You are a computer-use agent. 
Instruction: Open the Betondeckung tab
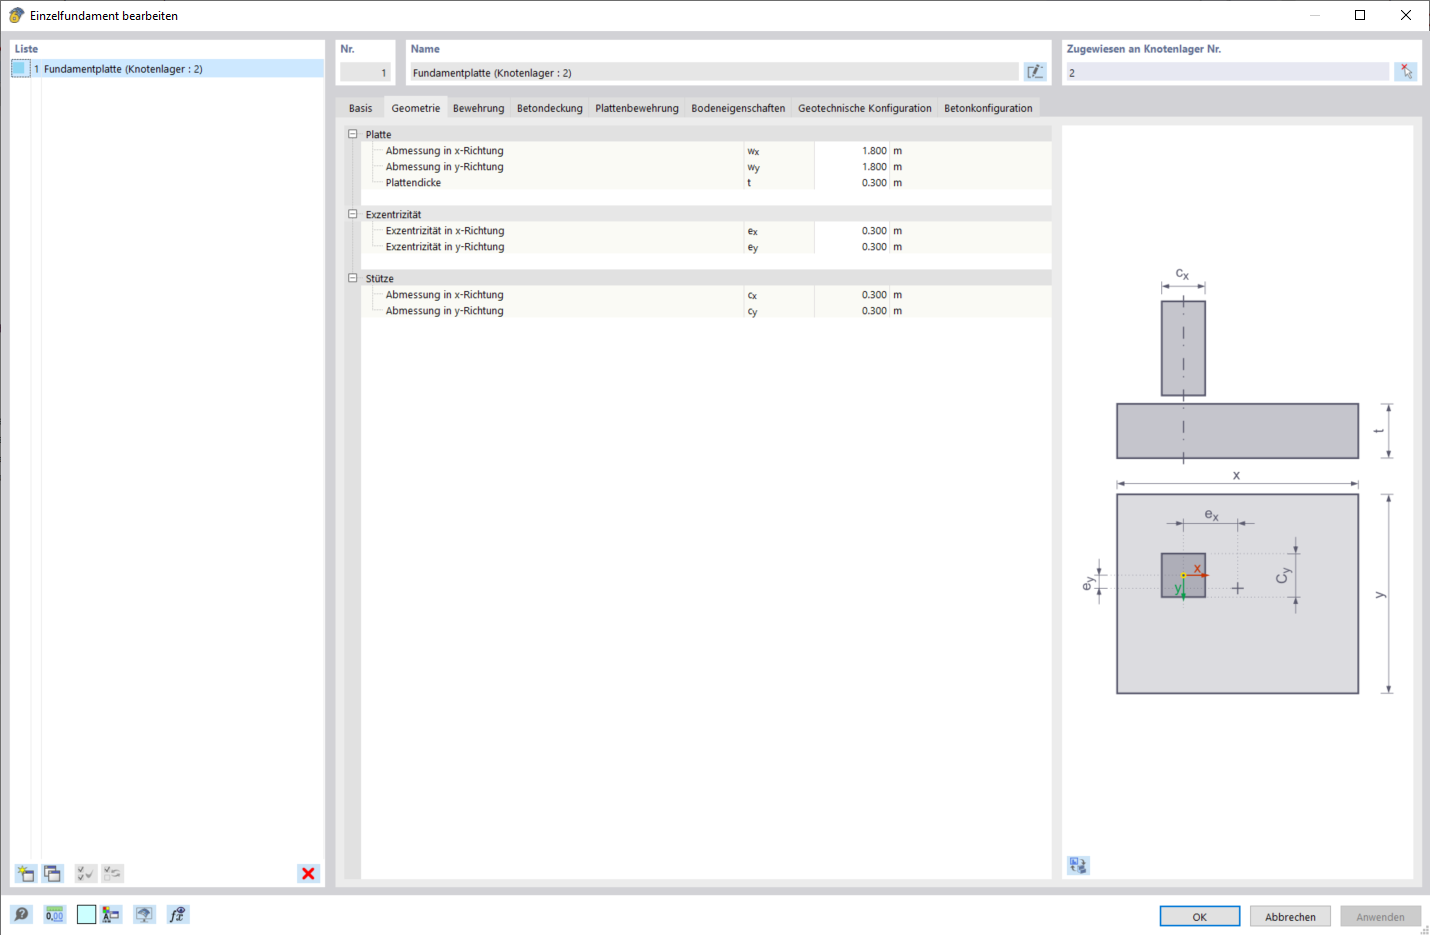[x=549, y=108]
